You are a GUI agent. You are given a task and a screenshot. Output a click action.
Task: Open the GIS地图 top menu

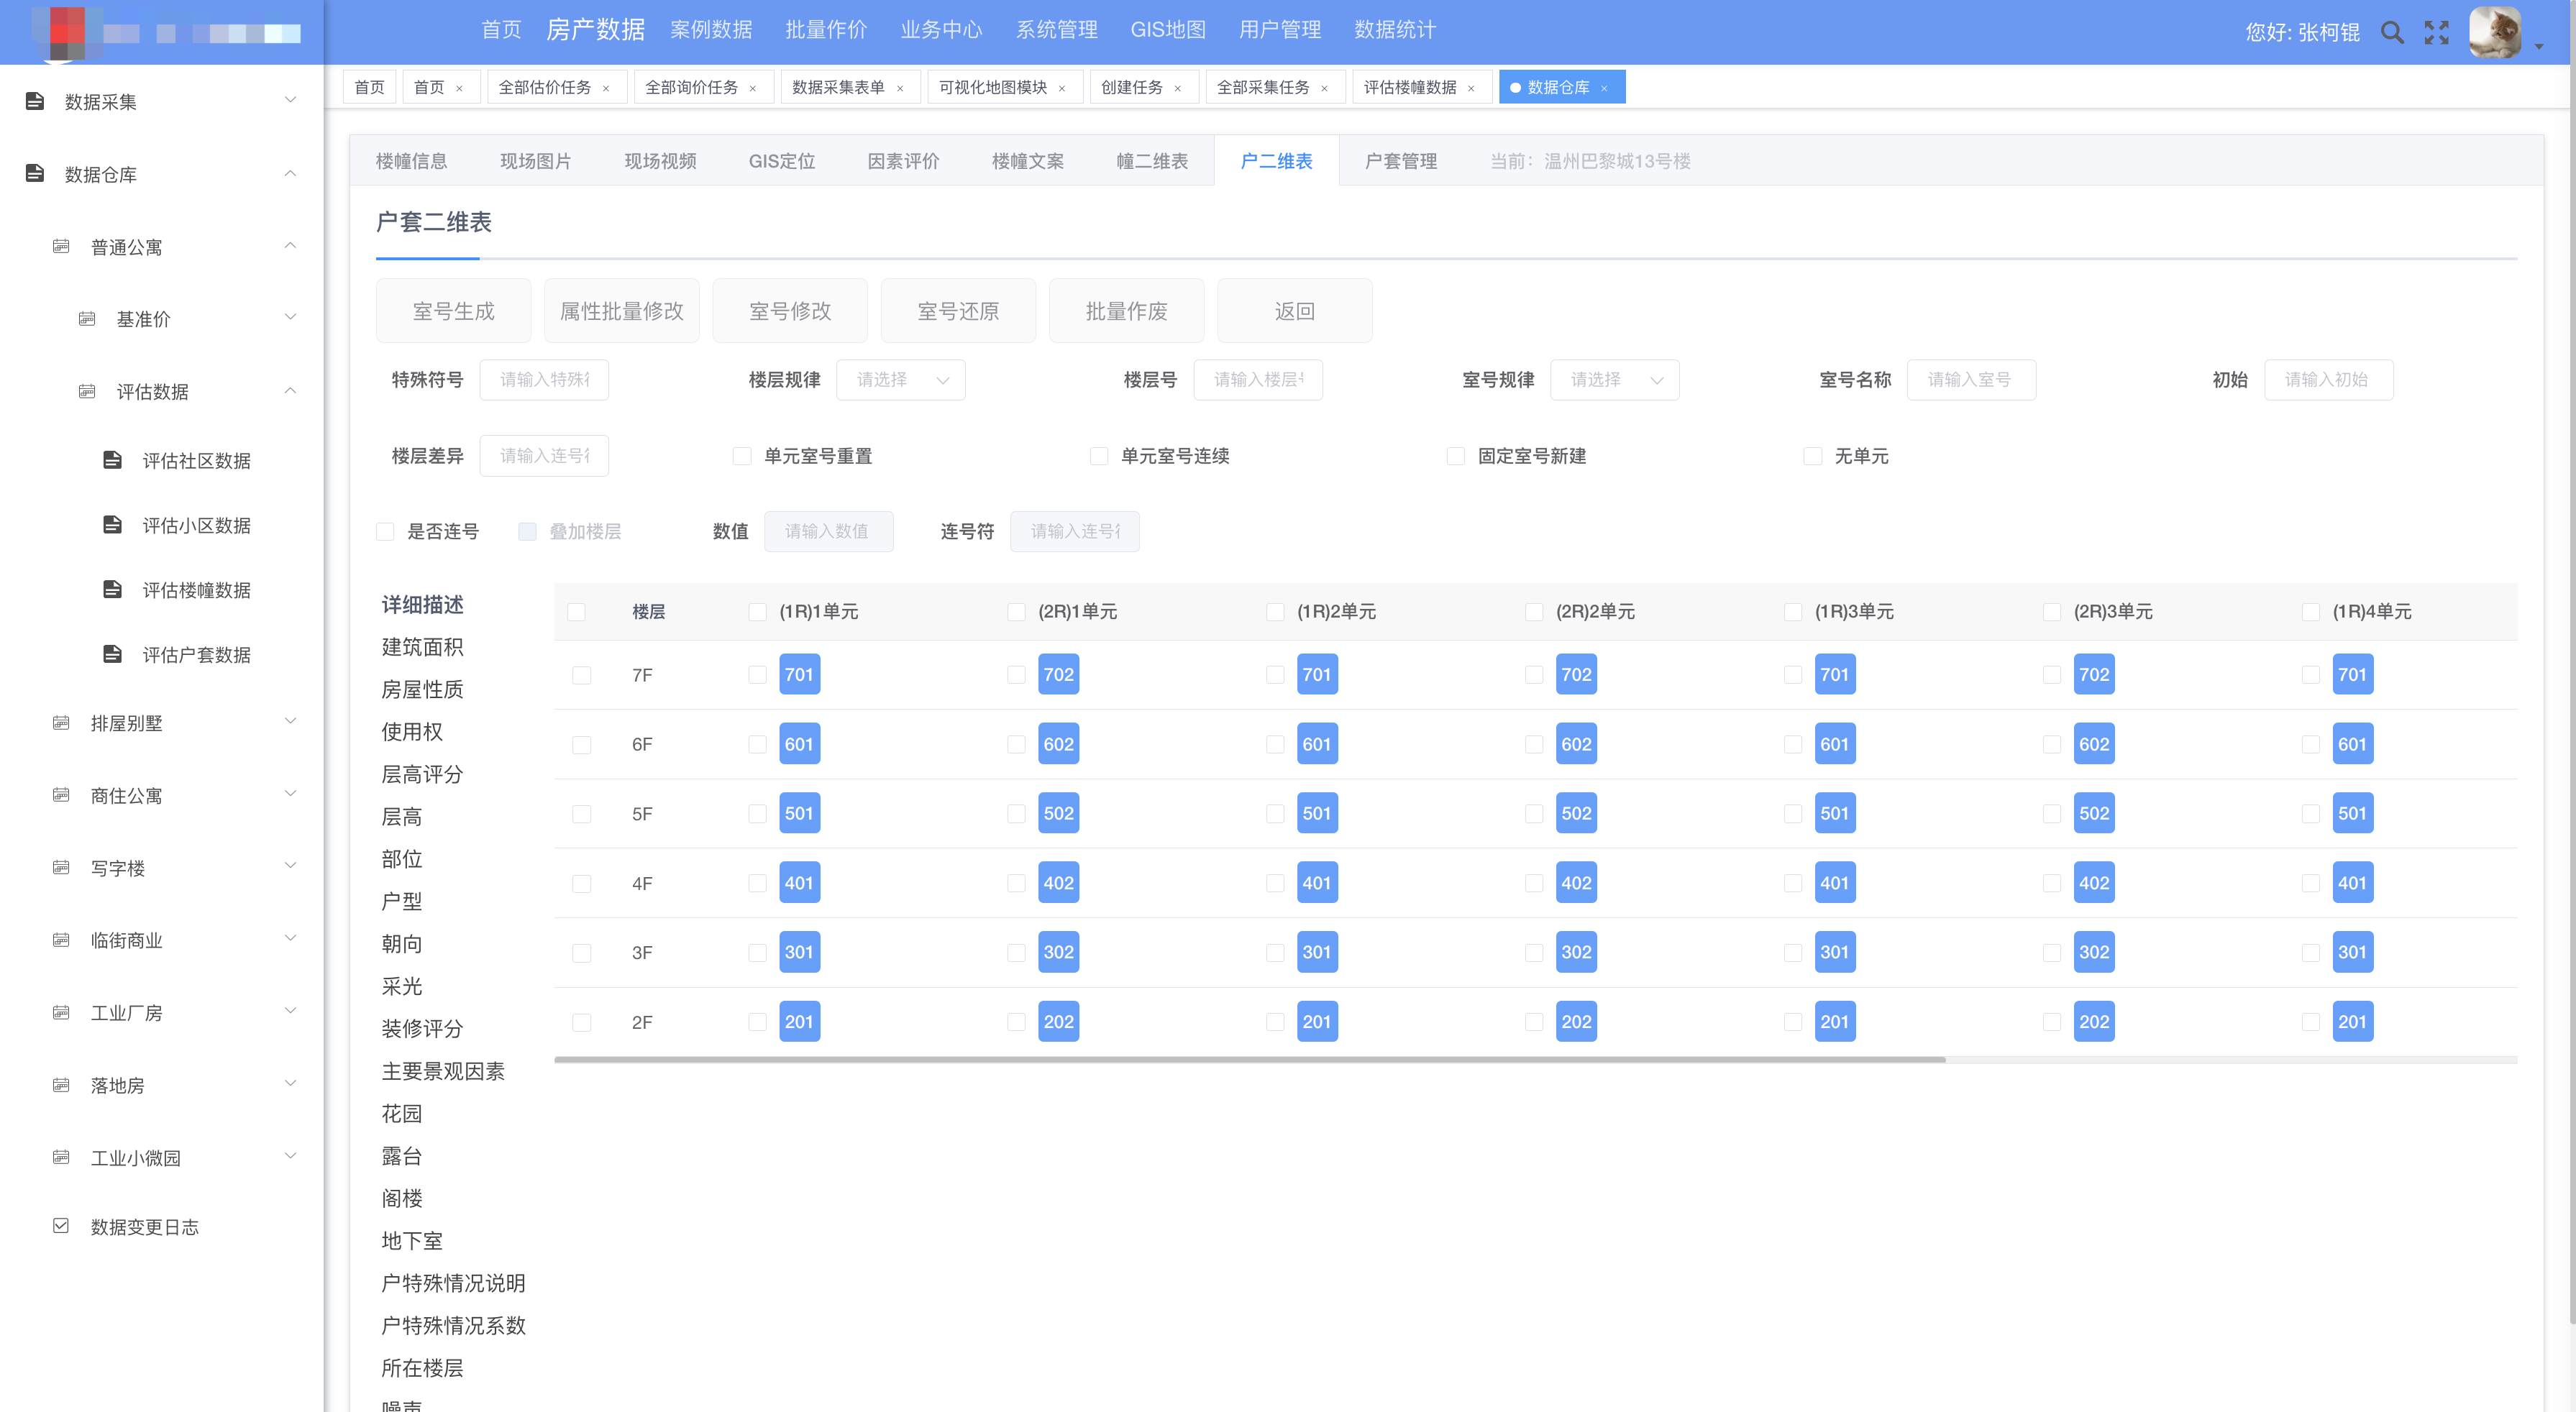click(x=1168, y=30)
